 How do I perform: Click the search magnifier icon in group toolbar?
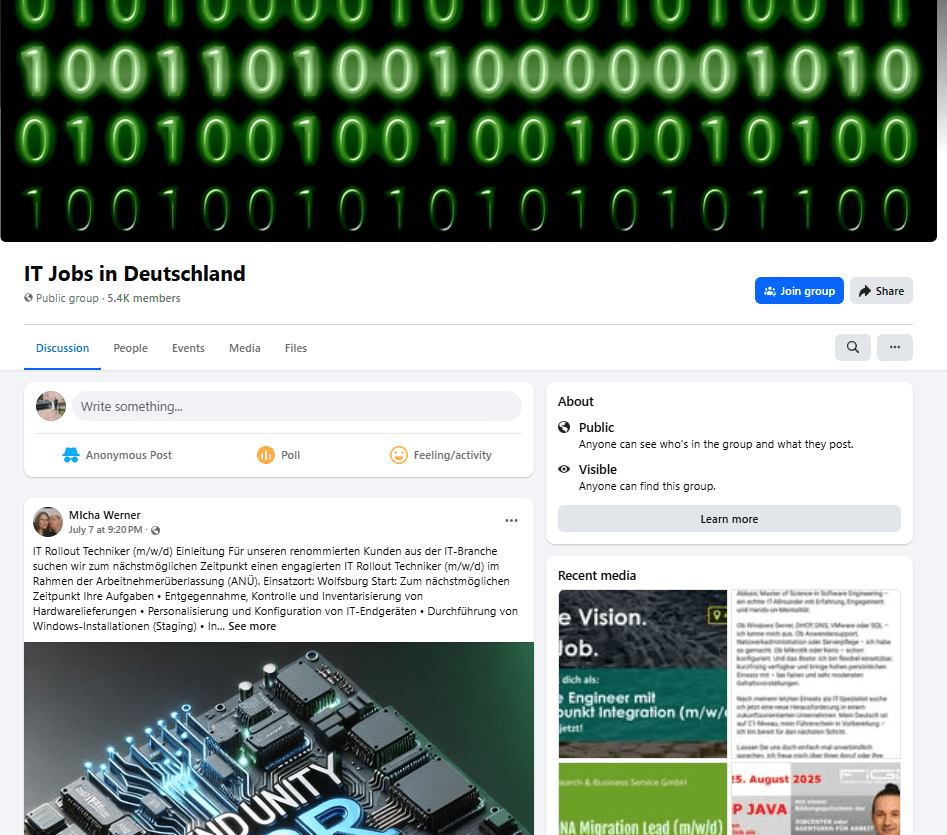pyautogui.click(x=852, y=347)
